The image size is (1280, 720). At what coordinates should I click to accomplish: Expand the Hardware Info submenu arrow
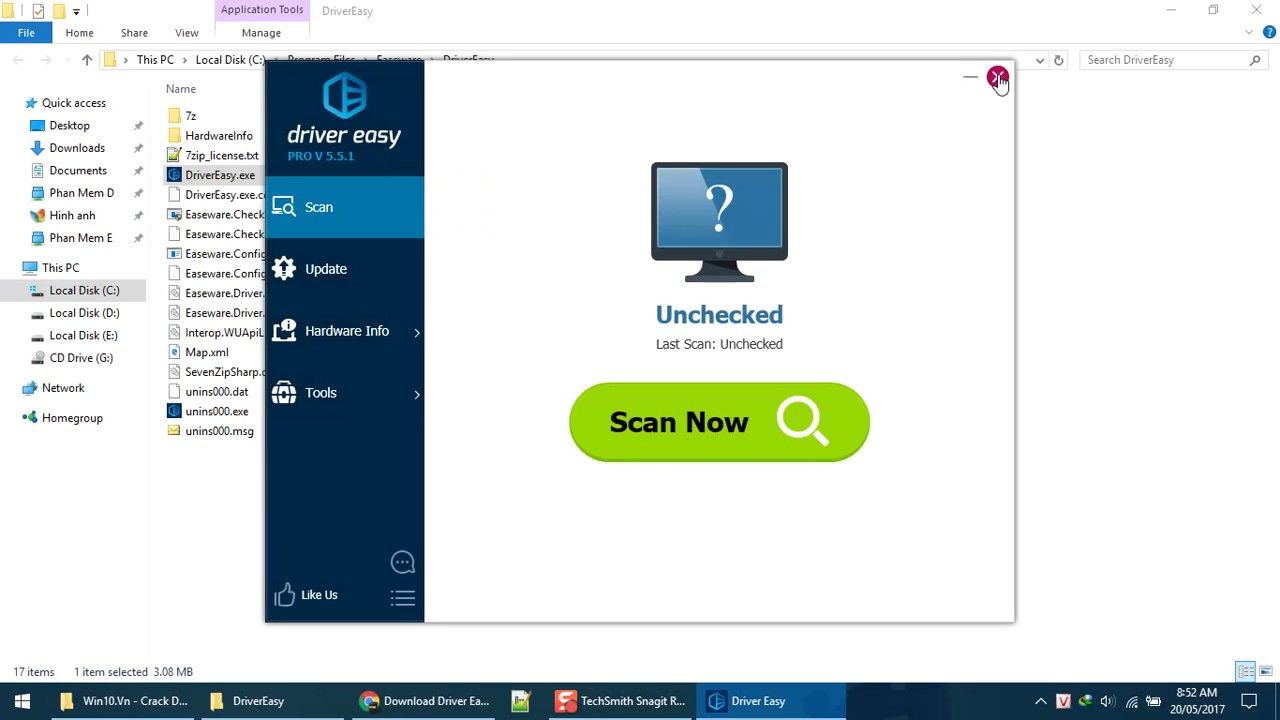point(417,332)
